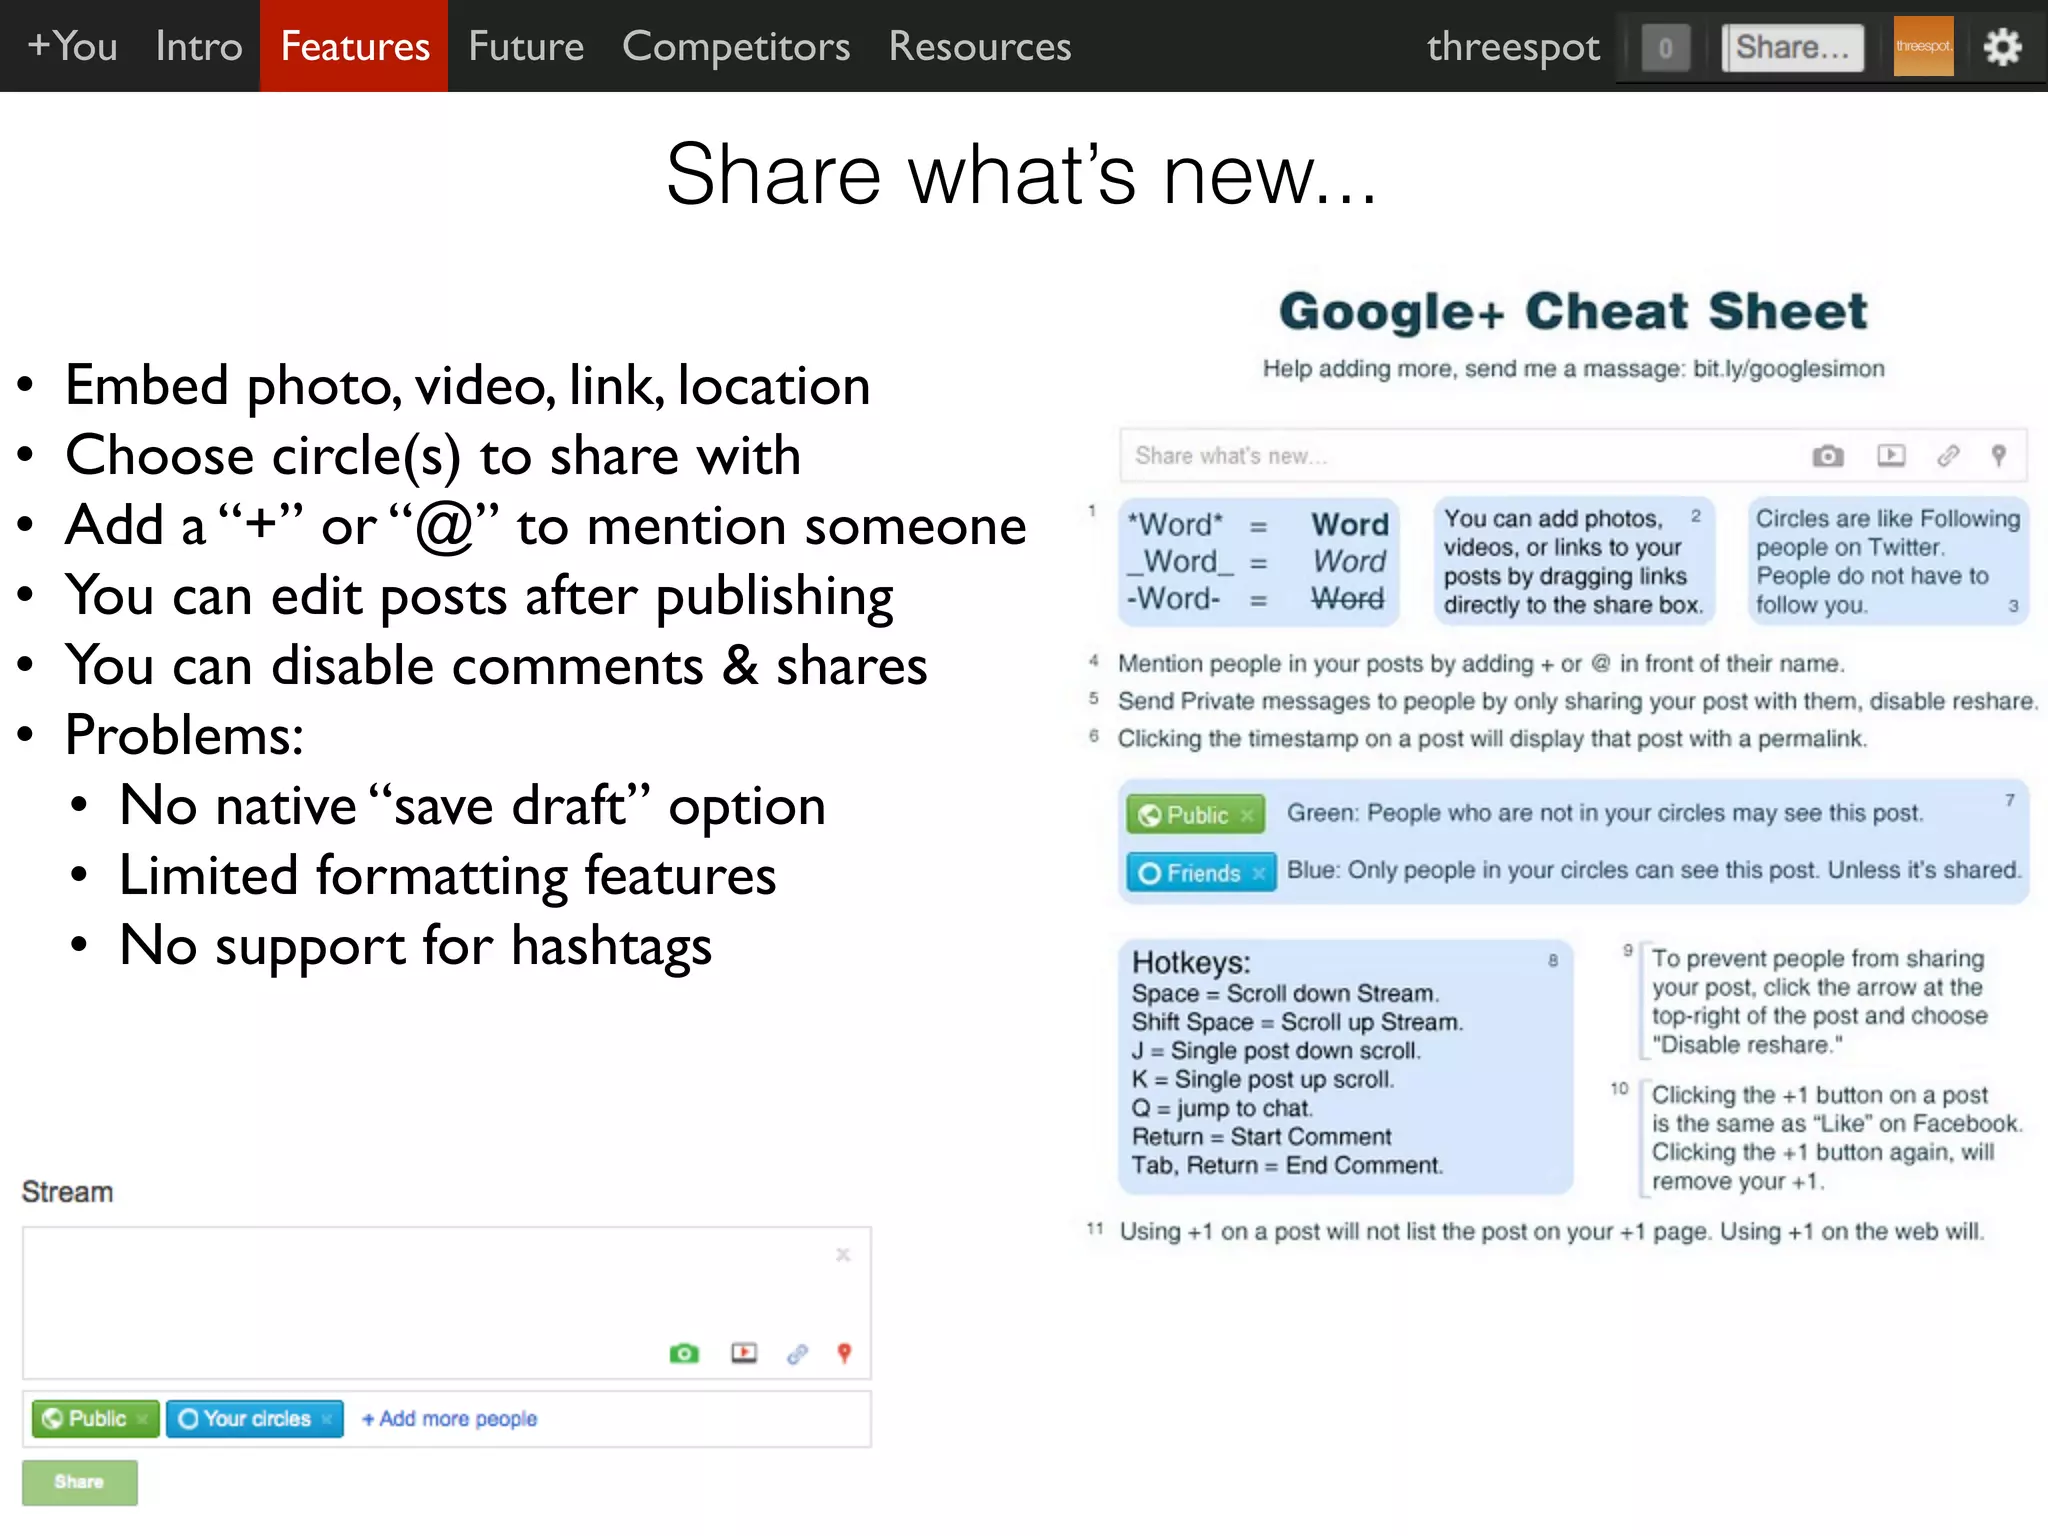Click 'Tab, Return = End Comment.' line

coord(1287,1165)
